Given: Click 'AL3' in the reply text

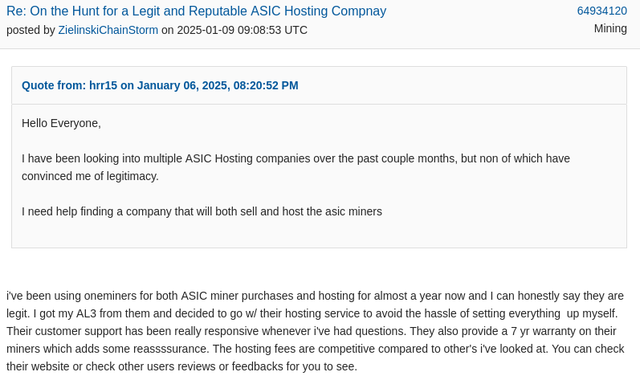Looking at the screenshot, I should tap(86, 314).
